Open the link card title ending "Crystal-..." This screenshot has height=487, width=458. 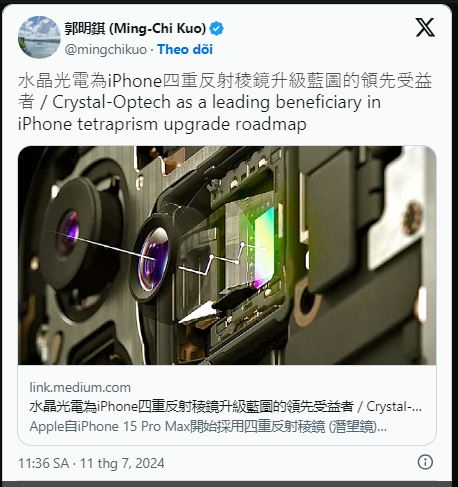coord(226,407)
